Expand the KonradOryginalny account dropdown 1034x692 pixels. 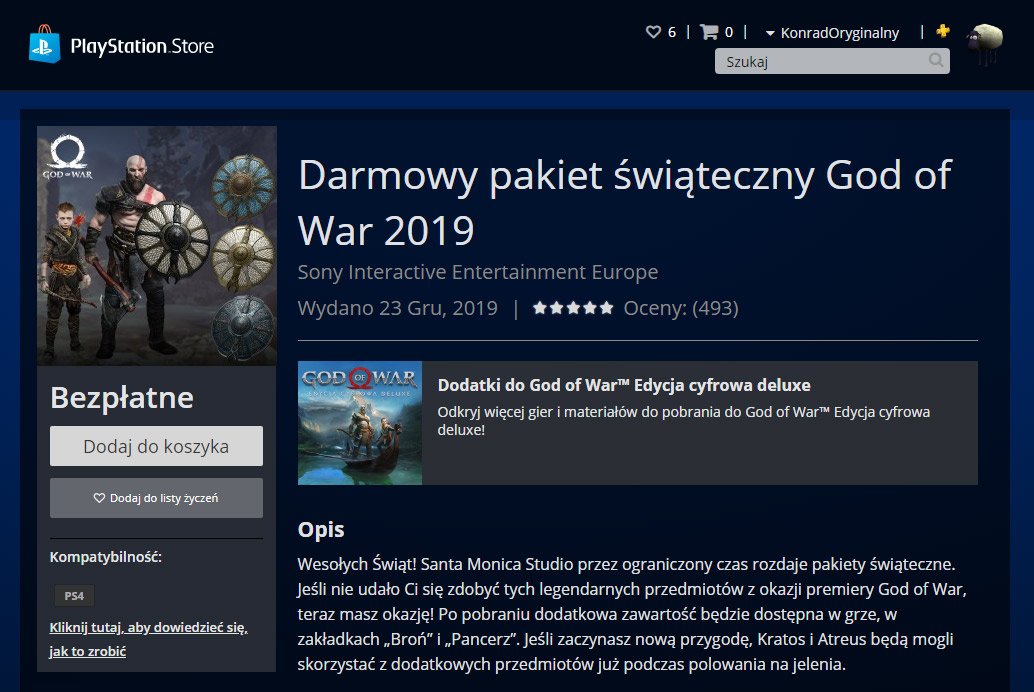coord(832,33)
